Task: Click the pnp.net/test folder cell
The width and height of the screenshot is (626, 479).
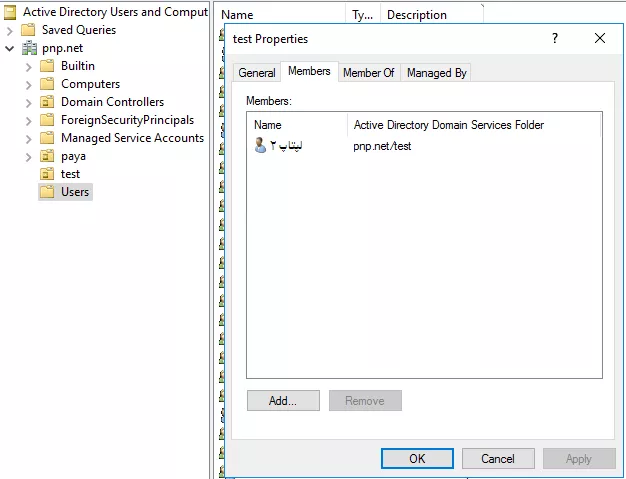Action: click(382, 146)
